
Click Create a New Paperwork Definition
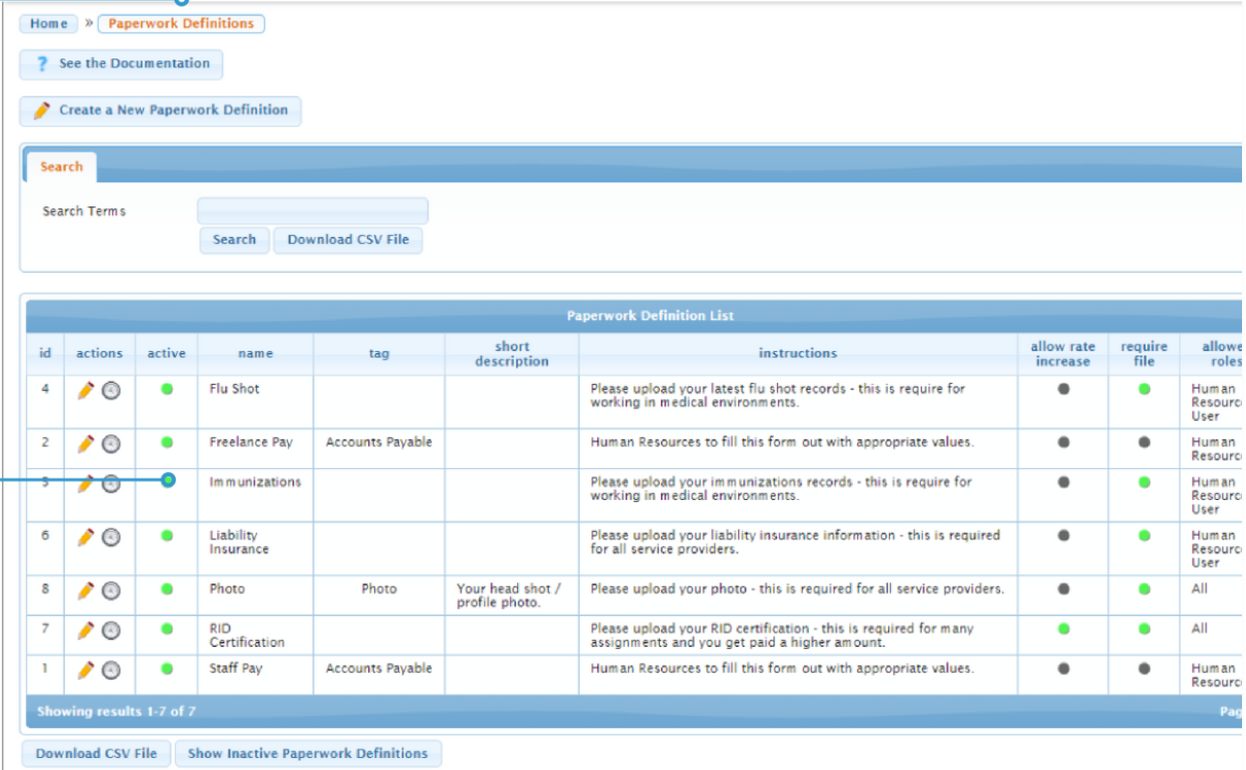click(x=160, y=111)
